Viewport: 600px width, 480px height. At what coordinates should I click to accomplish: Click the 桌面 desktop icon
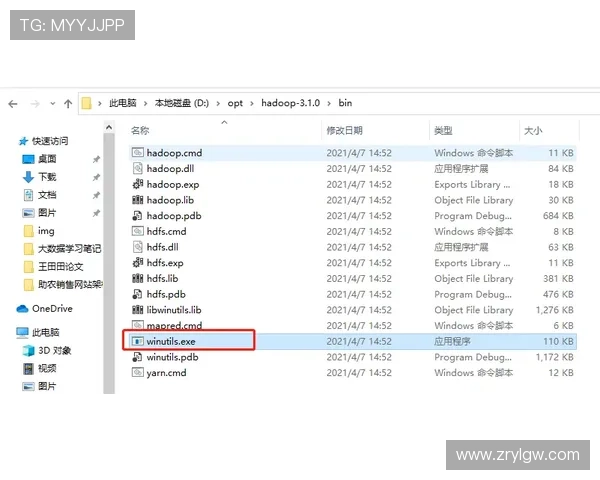click(28, 159)
